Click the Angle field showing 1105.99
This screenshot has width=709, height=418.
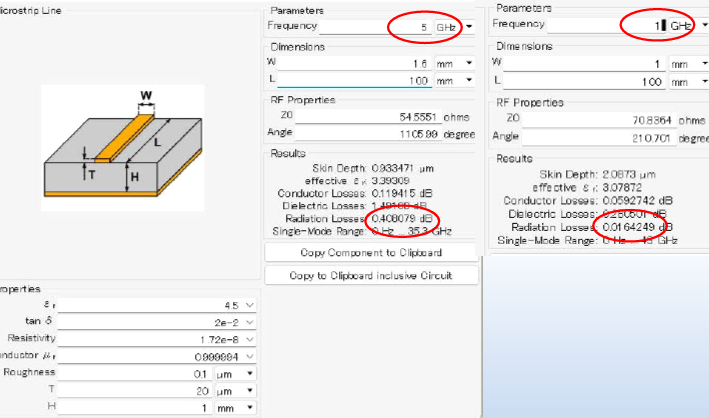(368, 133)
